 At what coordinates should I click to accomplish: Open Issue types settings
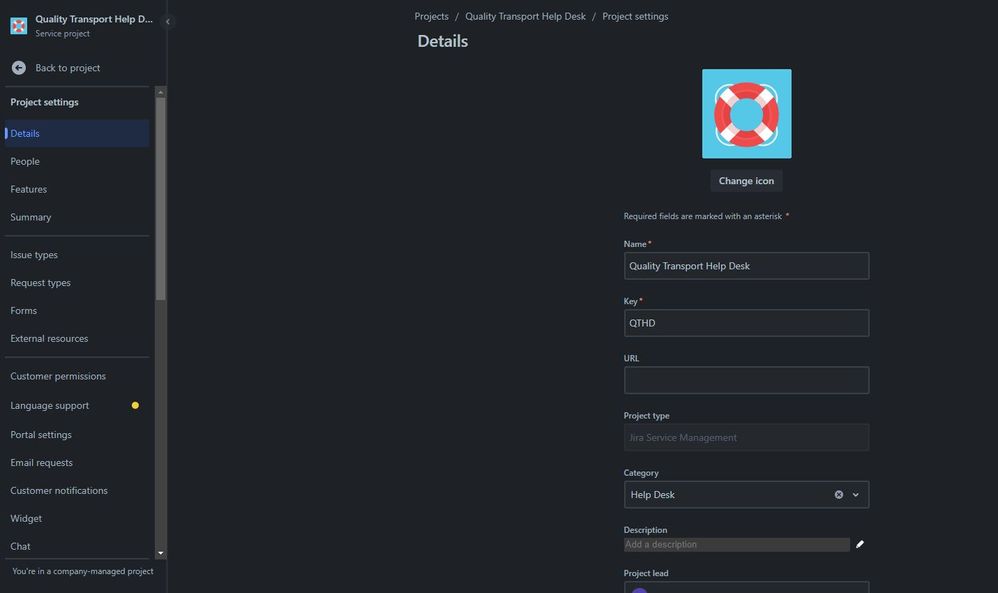click(x=77, y=255)
